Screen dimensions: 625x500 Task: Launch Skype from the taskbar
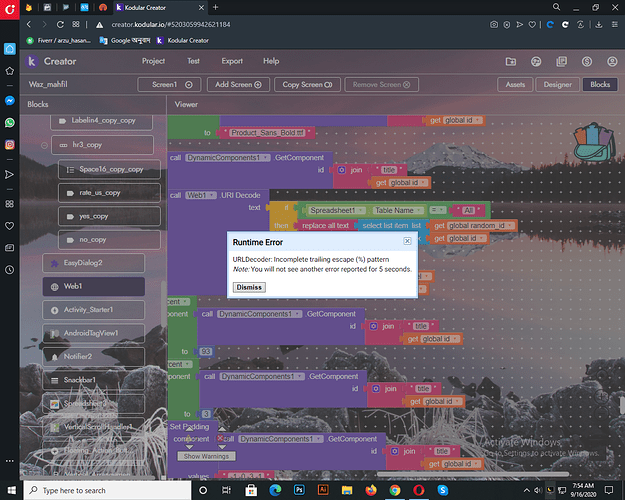(443, 490)
